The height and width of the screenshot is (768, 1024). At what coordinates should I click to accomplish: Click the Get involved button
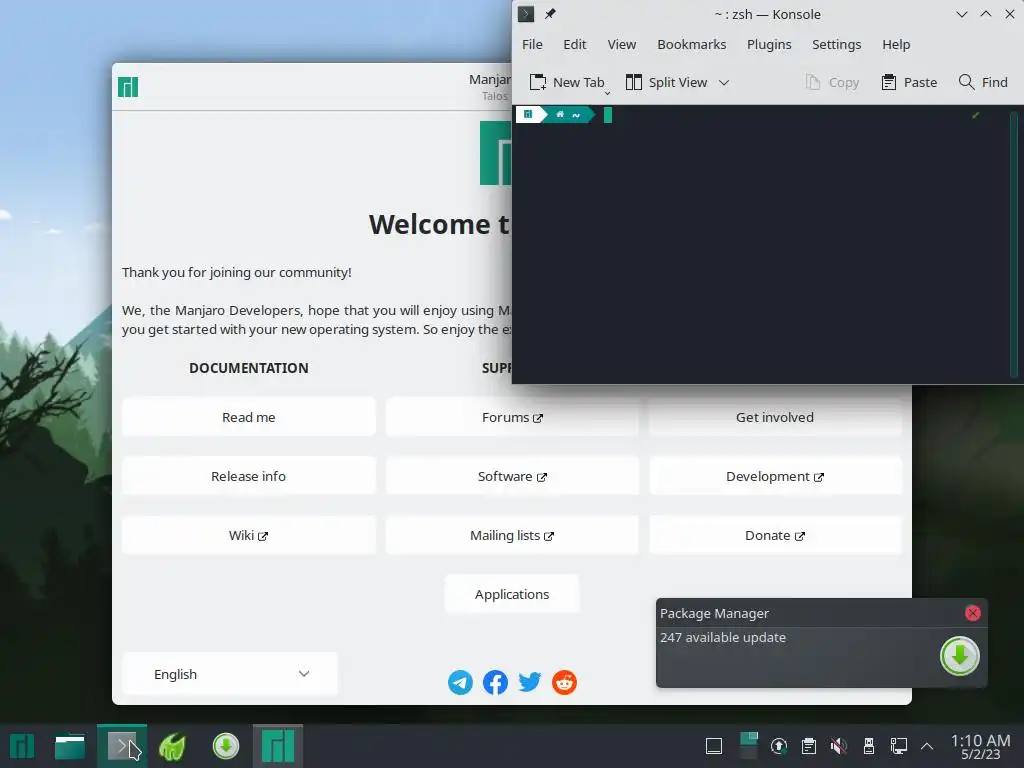click(775, 417)
